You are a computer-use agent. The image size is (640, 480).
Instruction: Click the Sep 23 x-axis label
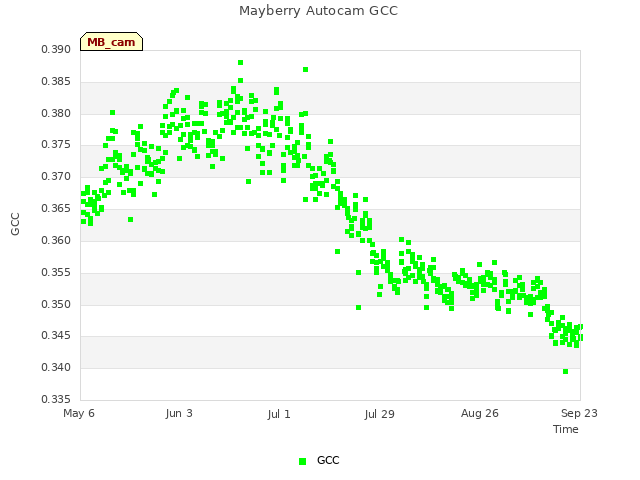(579, 413)
